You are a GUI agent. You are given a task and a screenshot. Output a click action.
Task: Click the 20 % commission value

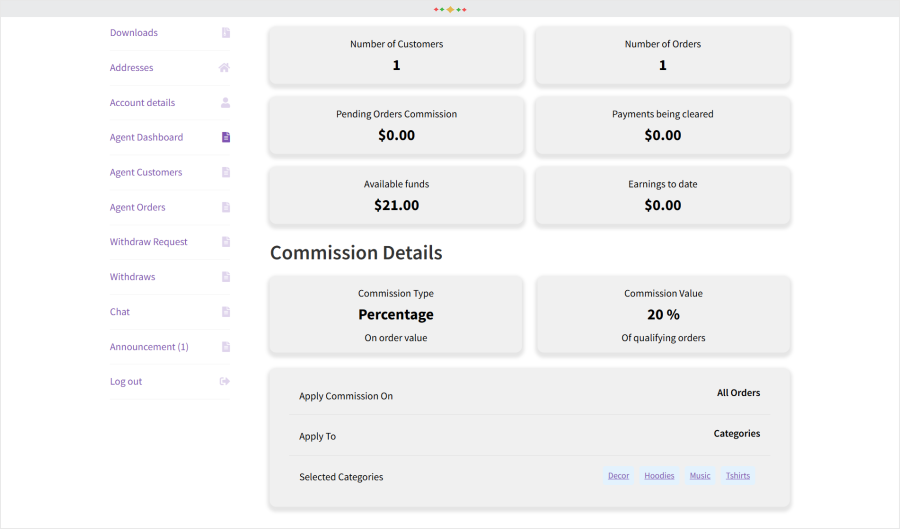click(x=664, y=314)
